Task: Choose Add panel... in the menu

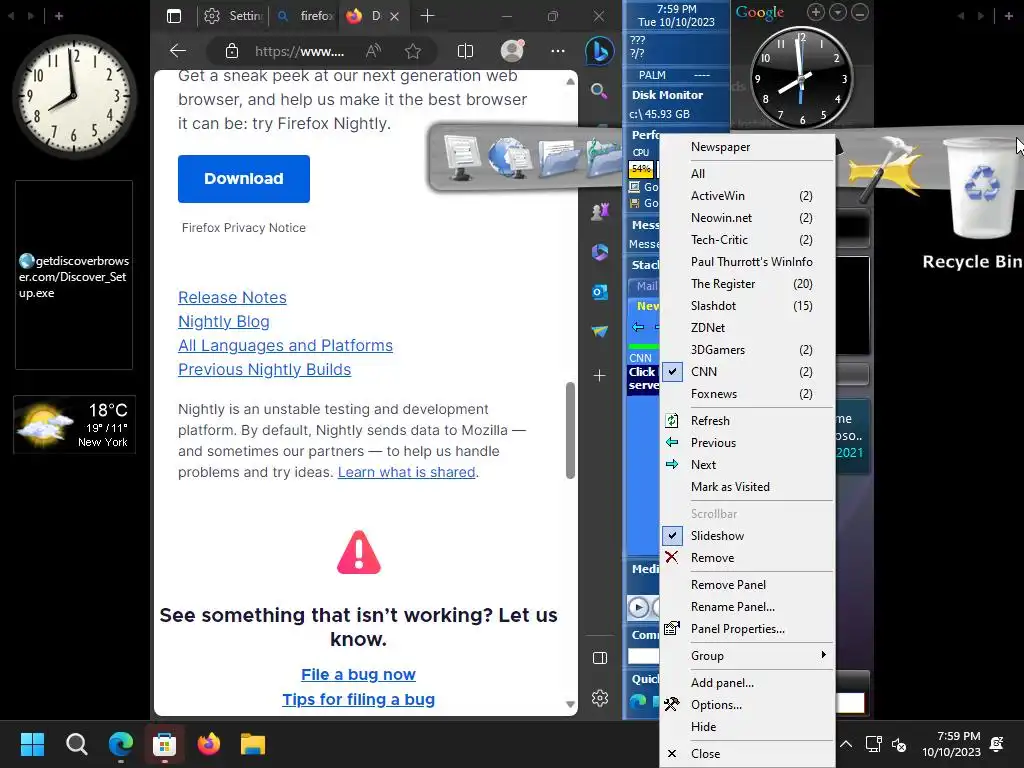Action: click(748, 682)
